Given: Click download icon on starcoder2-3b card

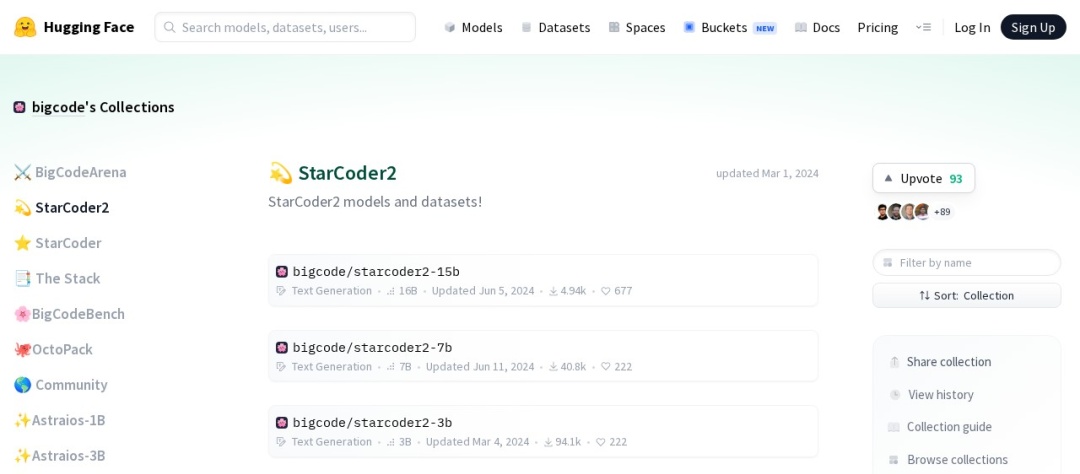Looking at the screenshot, I should pos(548,442).
